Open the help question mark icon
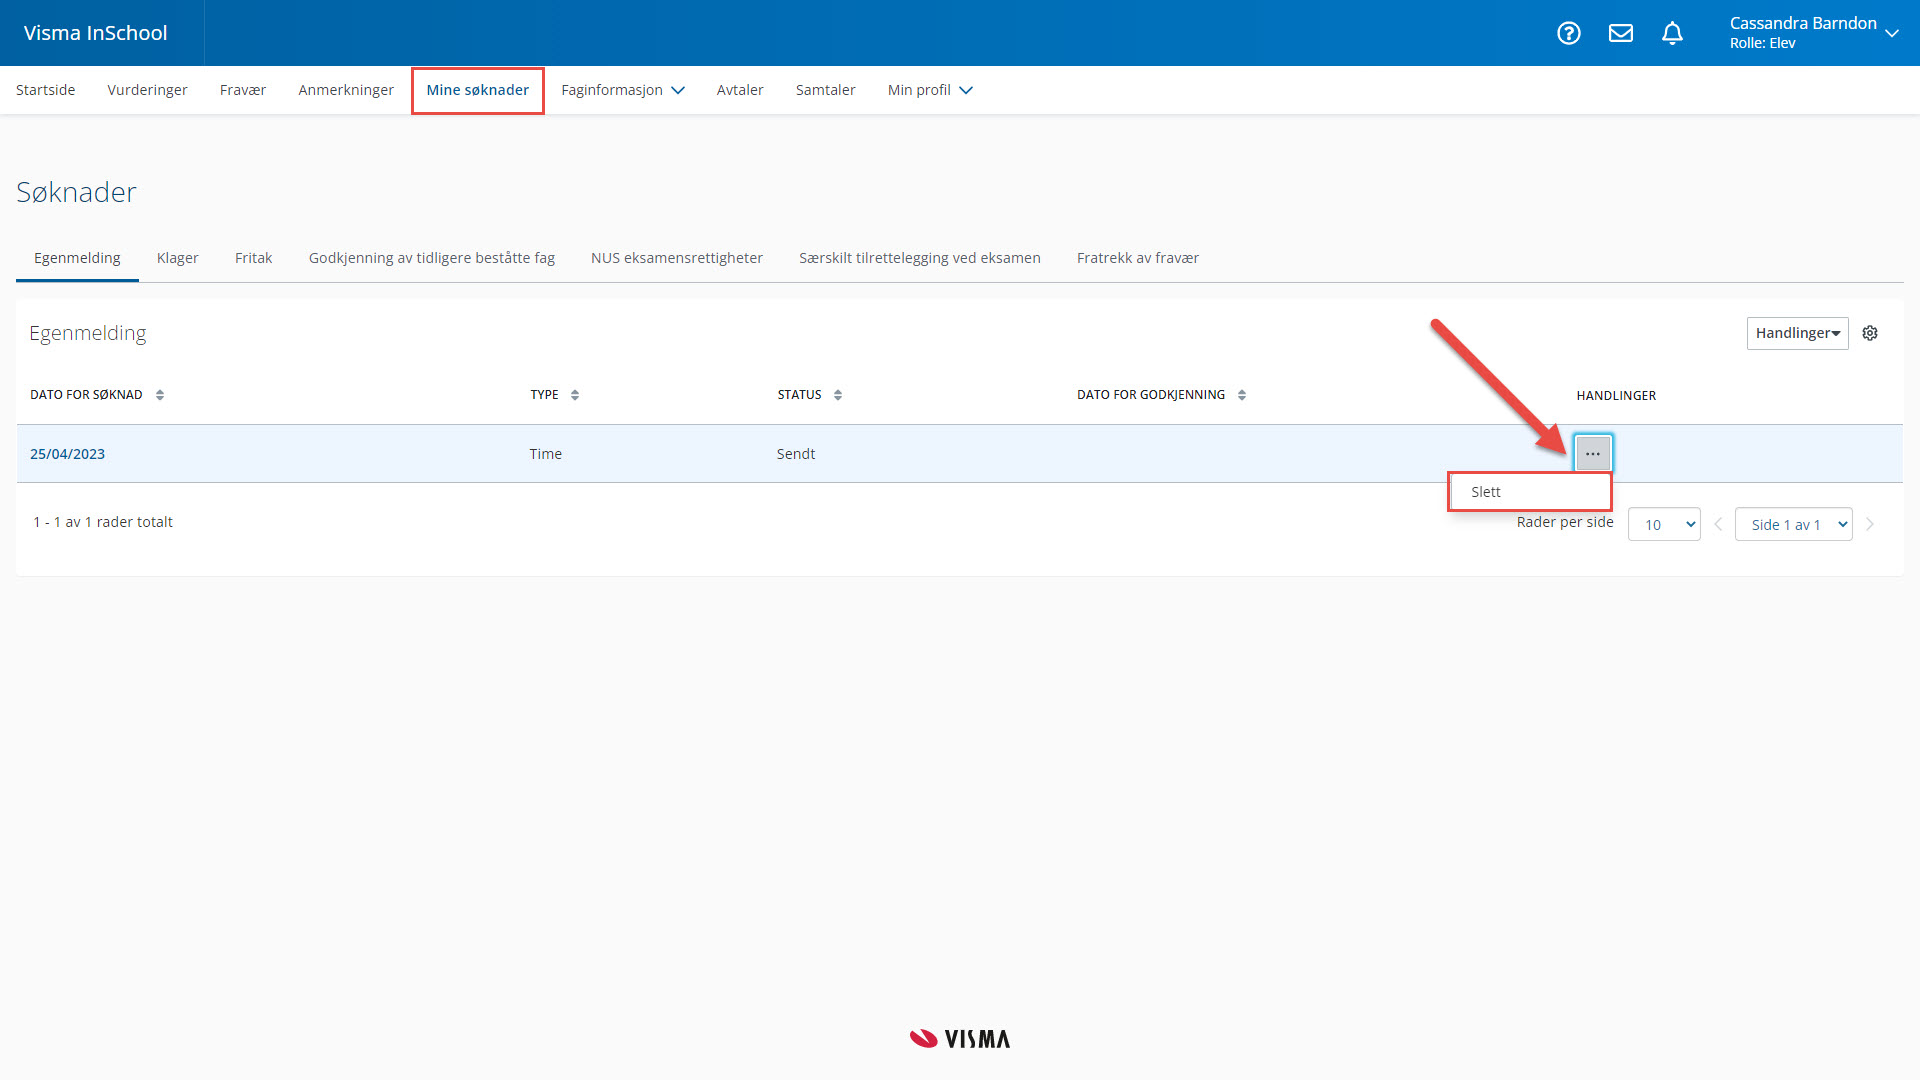The image size is (1920, 1080). click(1569, 33)
